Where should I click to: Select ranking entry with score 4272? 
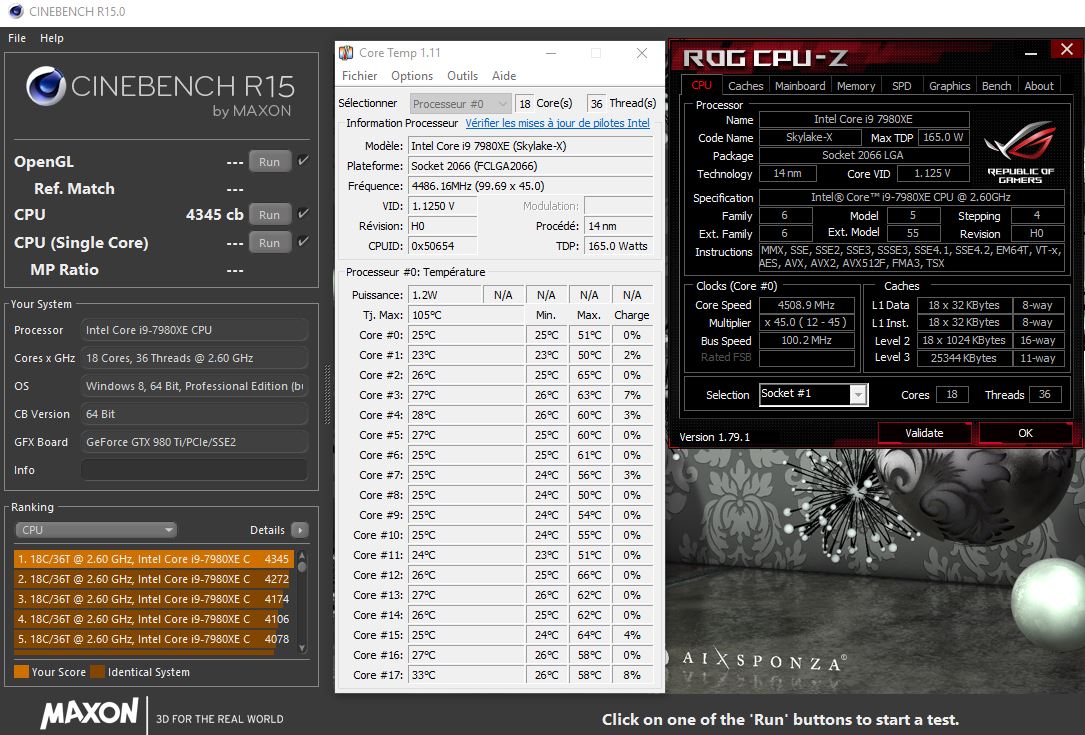pyautogui.click(x=154, y=579)
